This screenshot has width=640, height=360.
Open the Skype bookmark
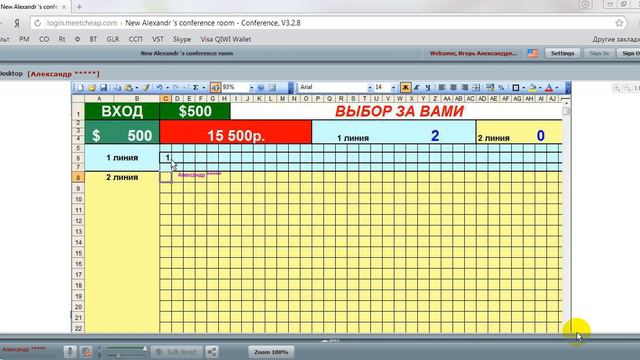pyautogui.click(x=182, y=39)
